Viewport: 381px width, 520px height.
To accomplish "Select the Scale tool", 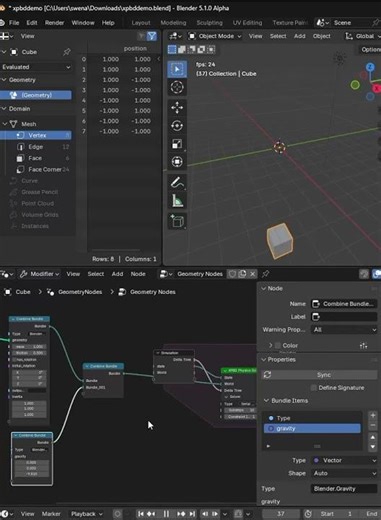I will (x=177, y=144).
